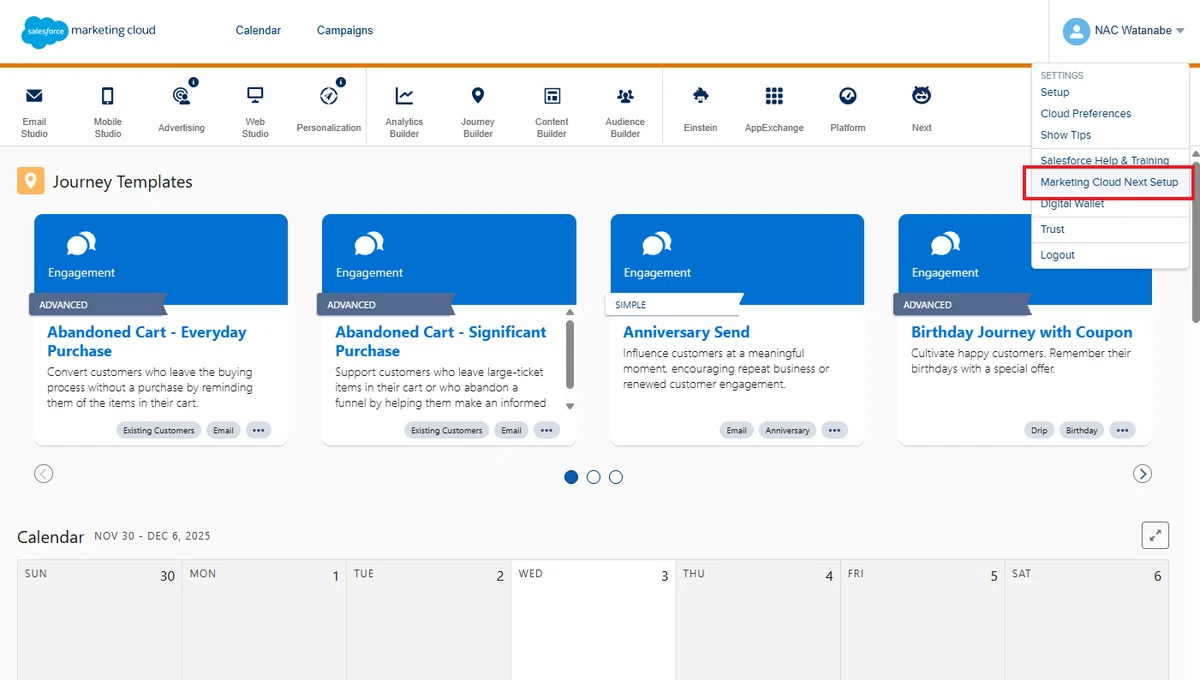Open Abandoned Cart - Significant Purchase template
Screen dimensions: 1200x680
coord(441,342)
